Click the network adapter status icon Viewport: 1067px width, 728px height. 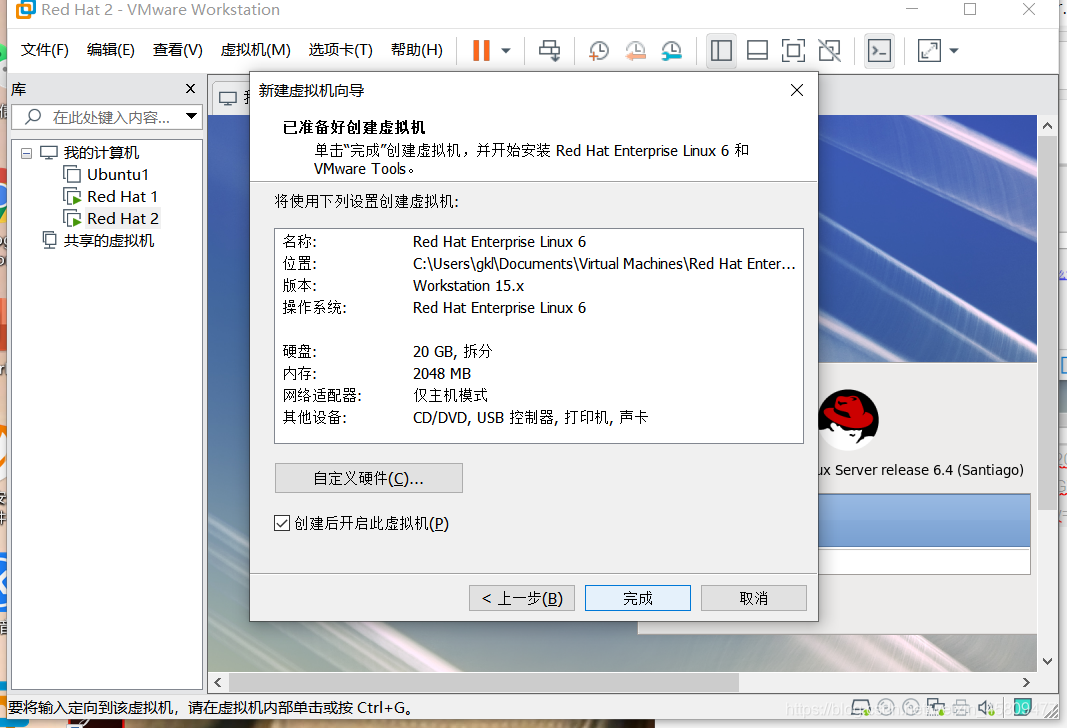pos(936,708)
